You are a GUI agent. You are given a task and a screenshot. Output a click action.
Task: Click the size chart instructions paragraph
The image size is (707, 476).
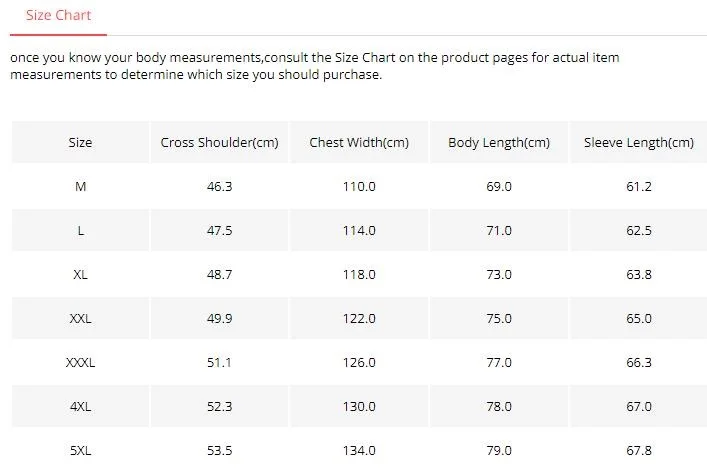coord(314,66)
